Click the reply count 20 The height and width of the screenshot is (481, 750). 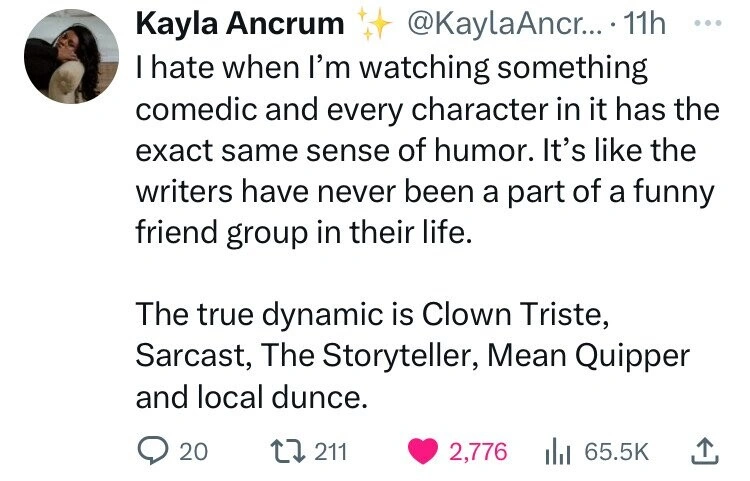pyautogui.click(x=192, y=451)
